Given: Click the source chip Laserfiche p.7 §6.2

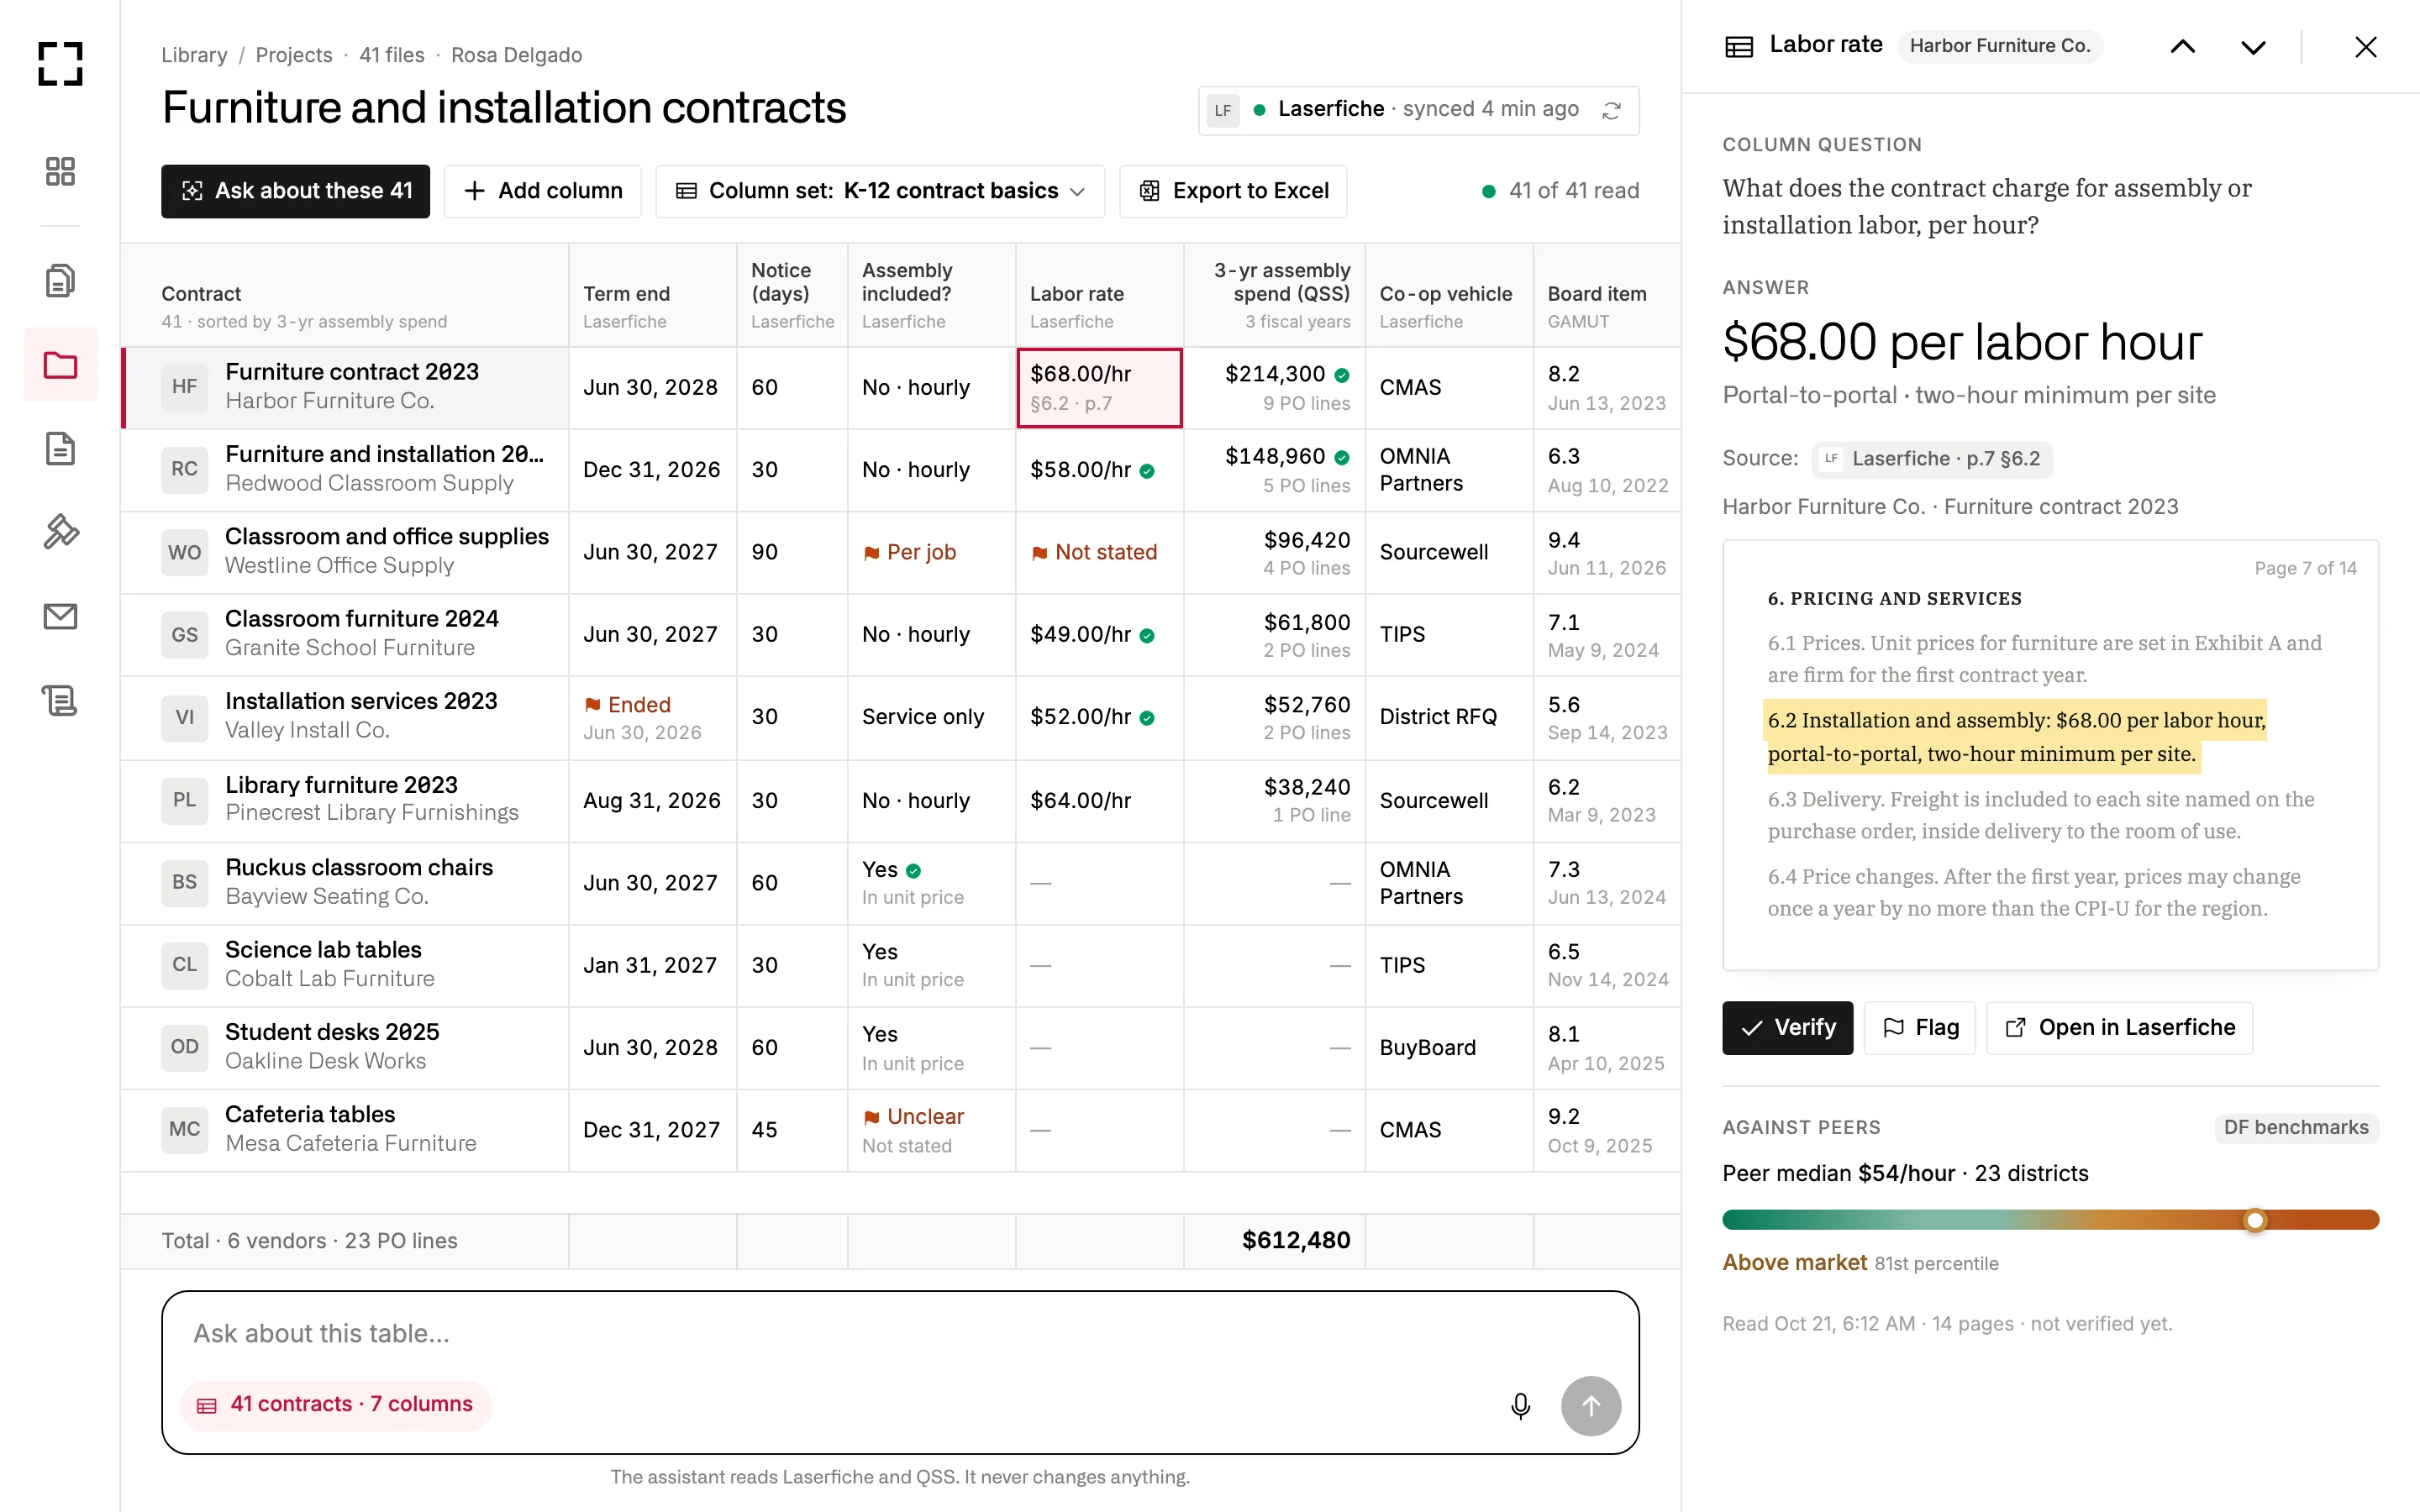Looking at the screenshot, I should point(1932,459).
